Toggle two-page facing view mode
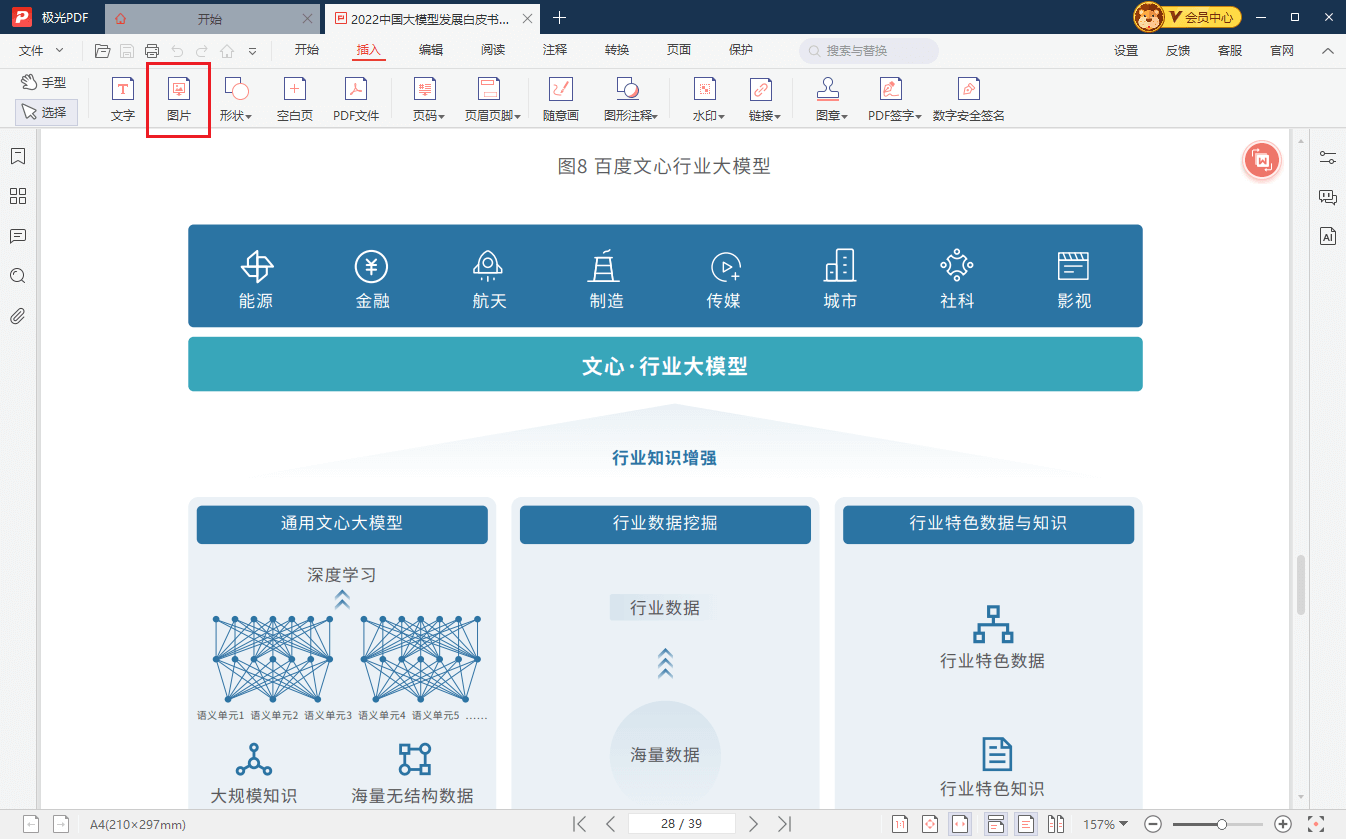 (1056, 824)
